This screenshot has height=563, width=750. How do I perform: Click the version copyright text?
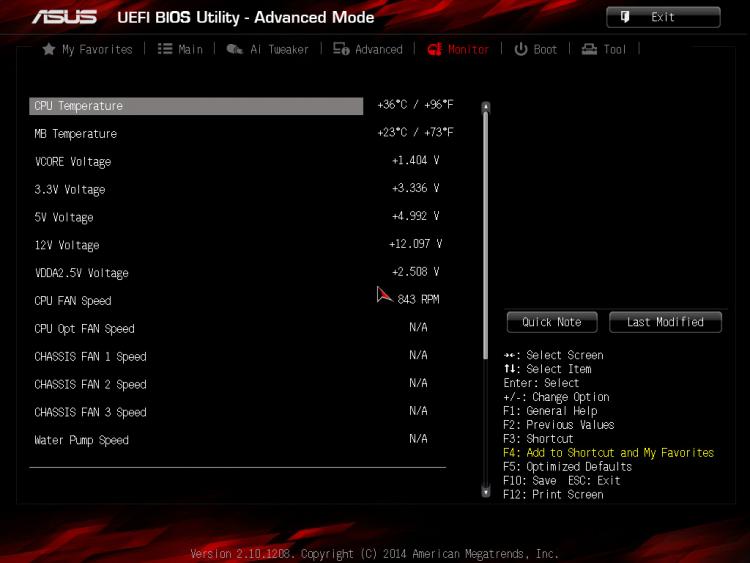pyautogui.click(x=375, y=554)
